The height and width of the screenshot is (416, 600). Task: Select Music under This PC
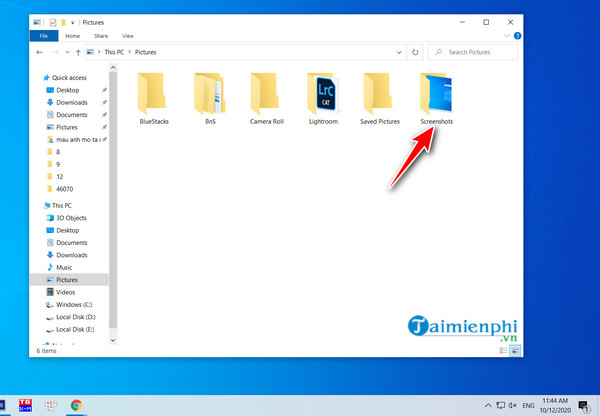[64, 267]
